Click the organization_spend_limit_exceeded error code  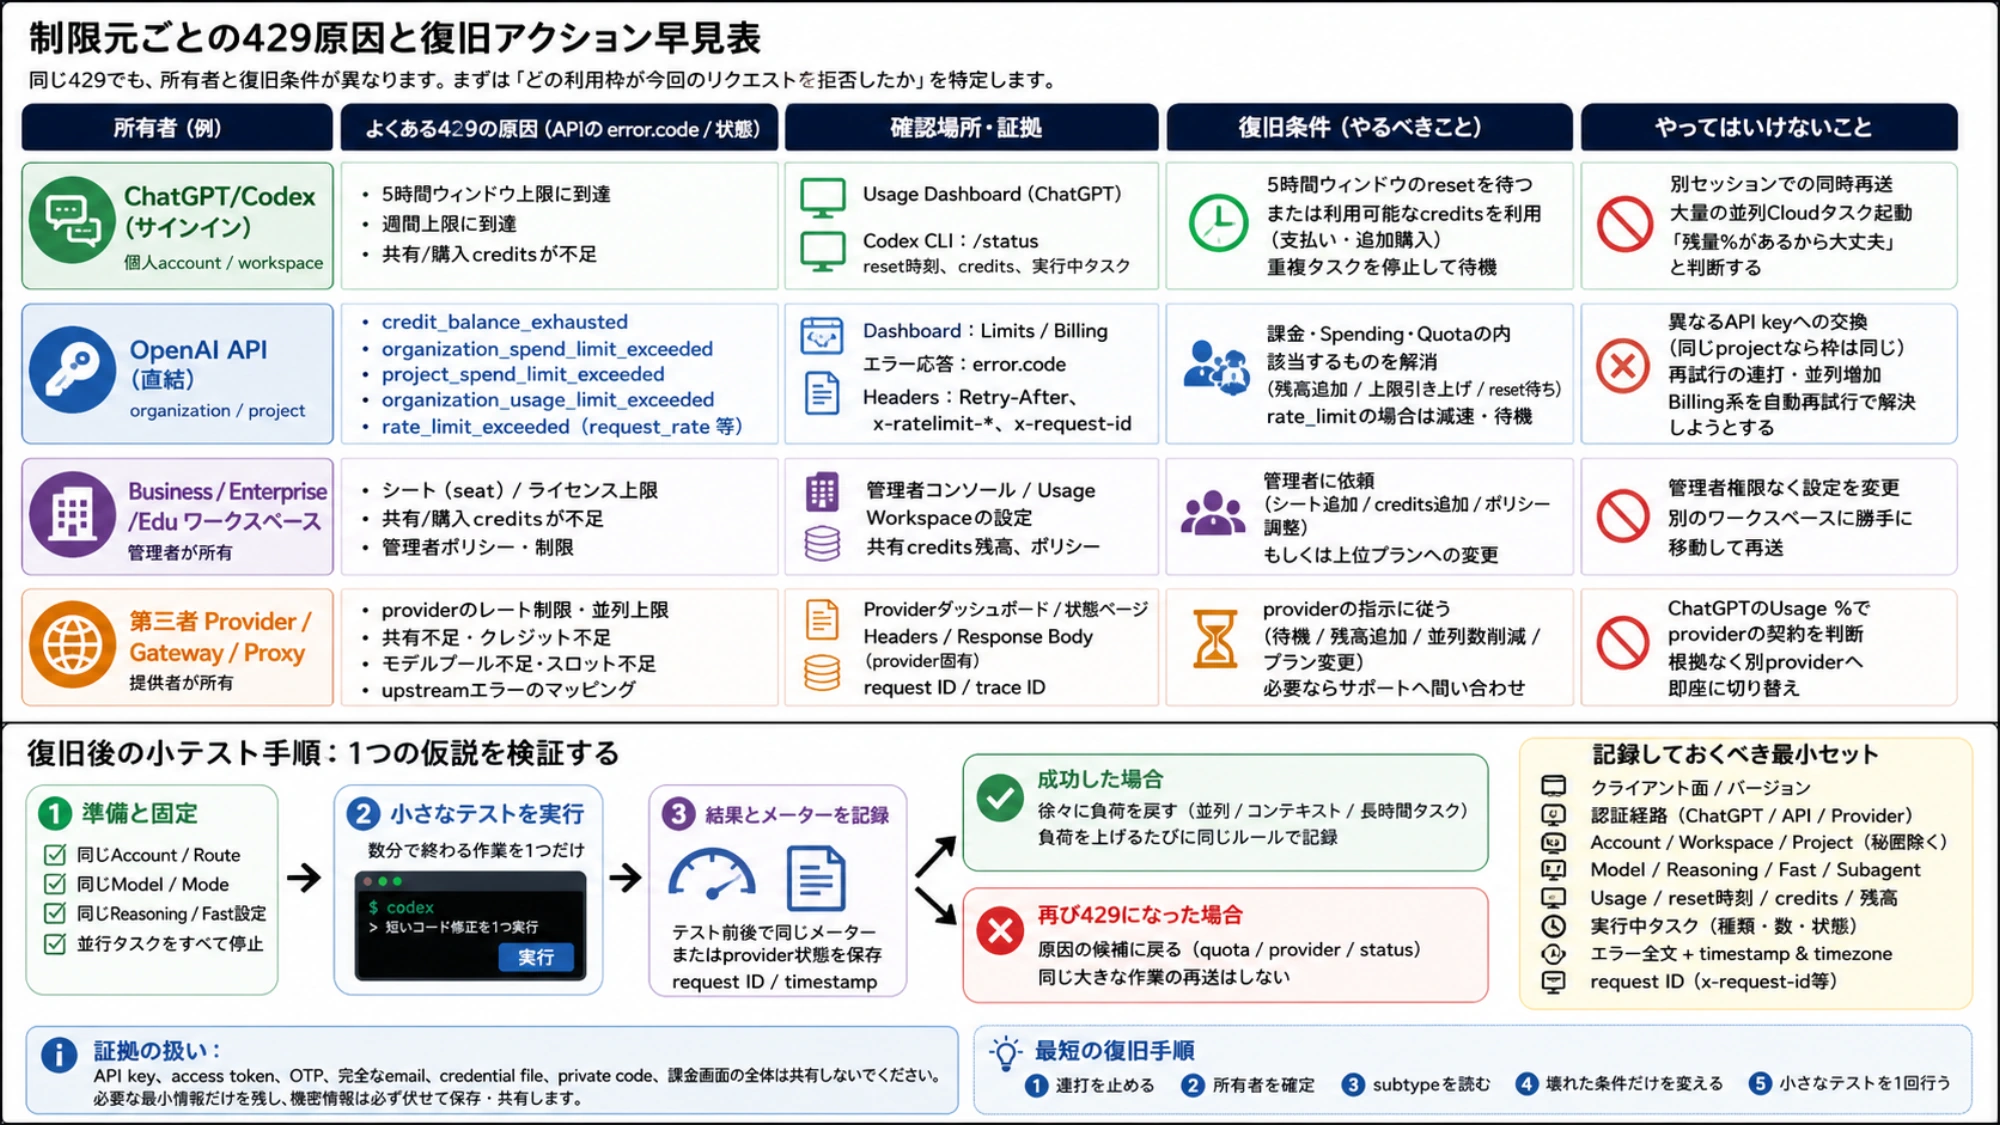(x=547, y=349)
